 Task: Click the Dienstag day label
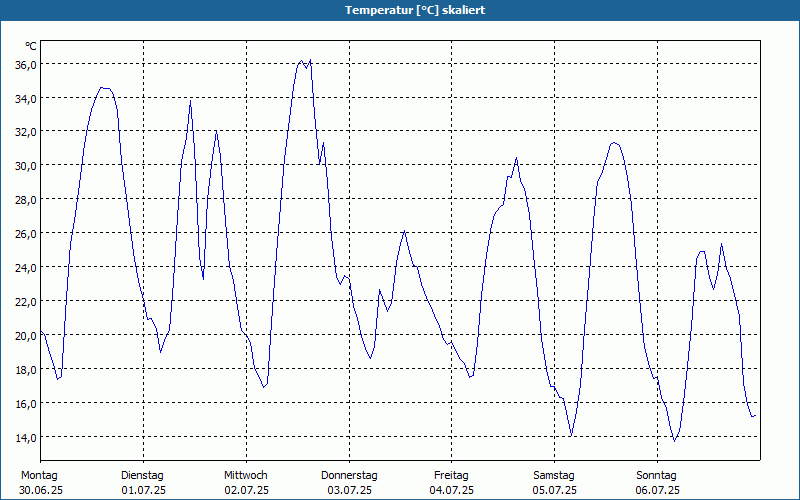(142, 476)
